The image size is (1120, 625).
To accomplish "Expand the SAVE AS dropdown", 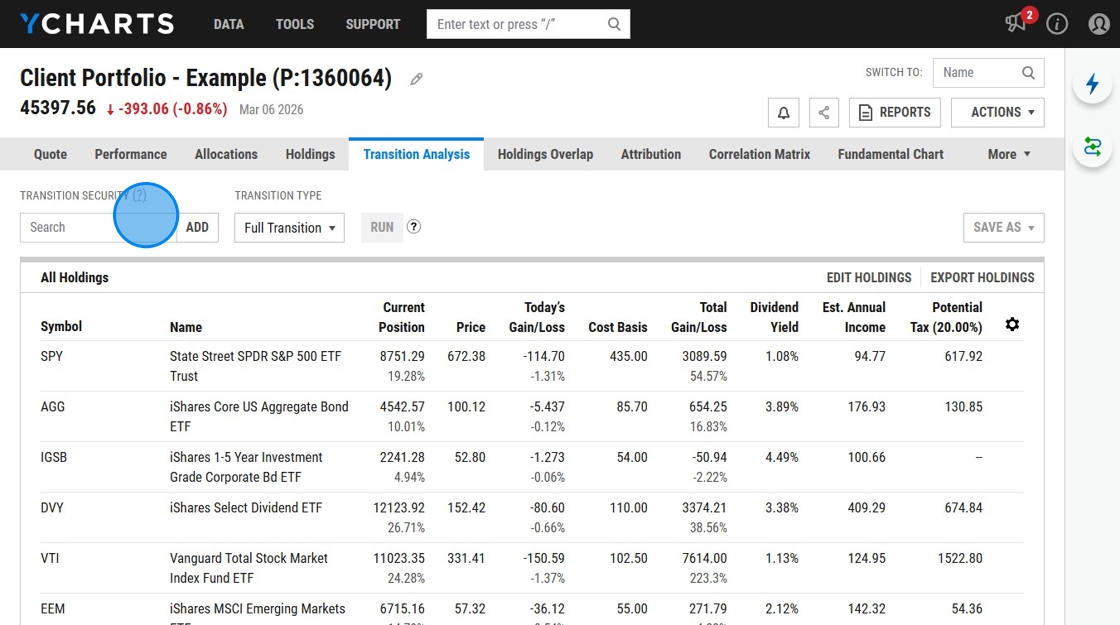I will 1004,227.
